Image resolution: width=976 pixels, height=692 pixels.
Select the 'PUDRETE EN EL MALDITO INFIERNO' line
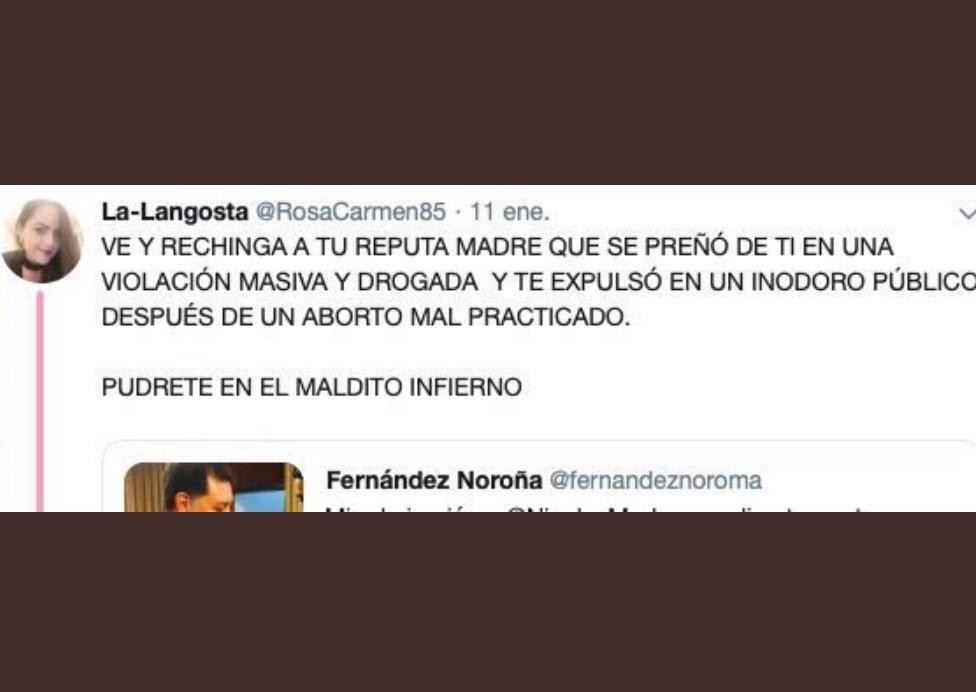tap(312, 388)
